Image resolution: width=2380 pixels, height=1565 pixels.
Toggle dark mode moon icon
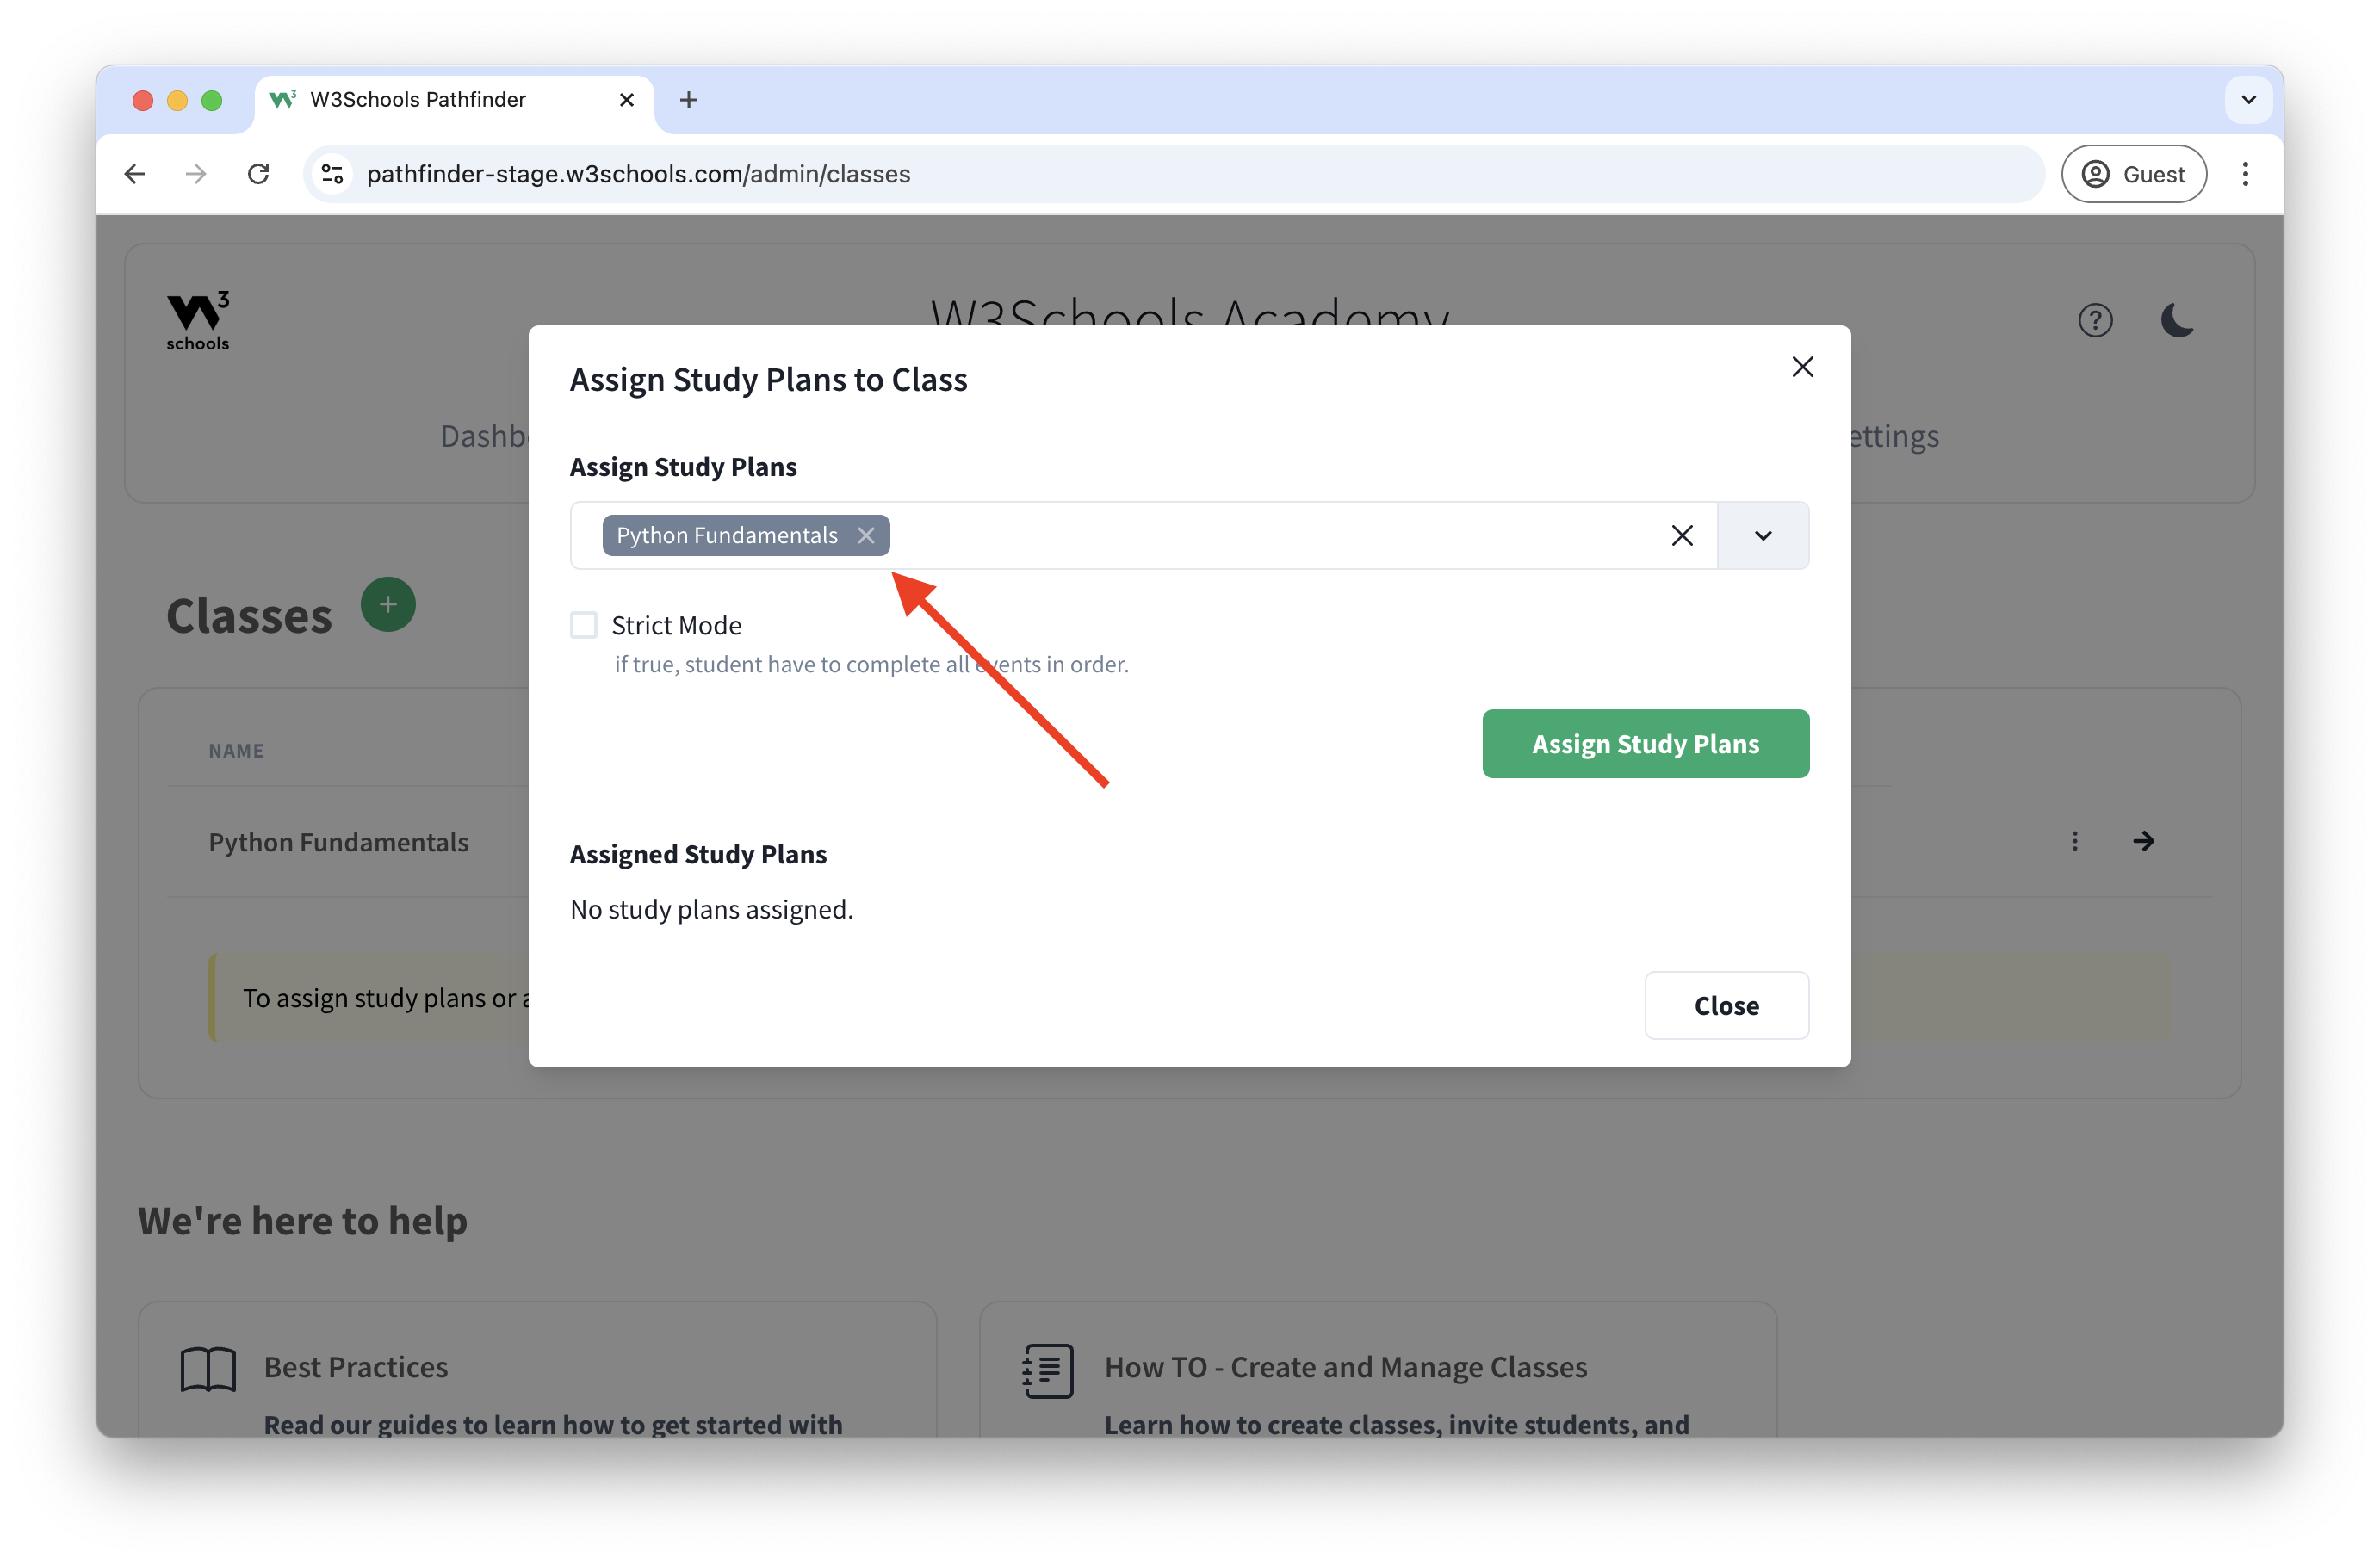click(2176, 321)
